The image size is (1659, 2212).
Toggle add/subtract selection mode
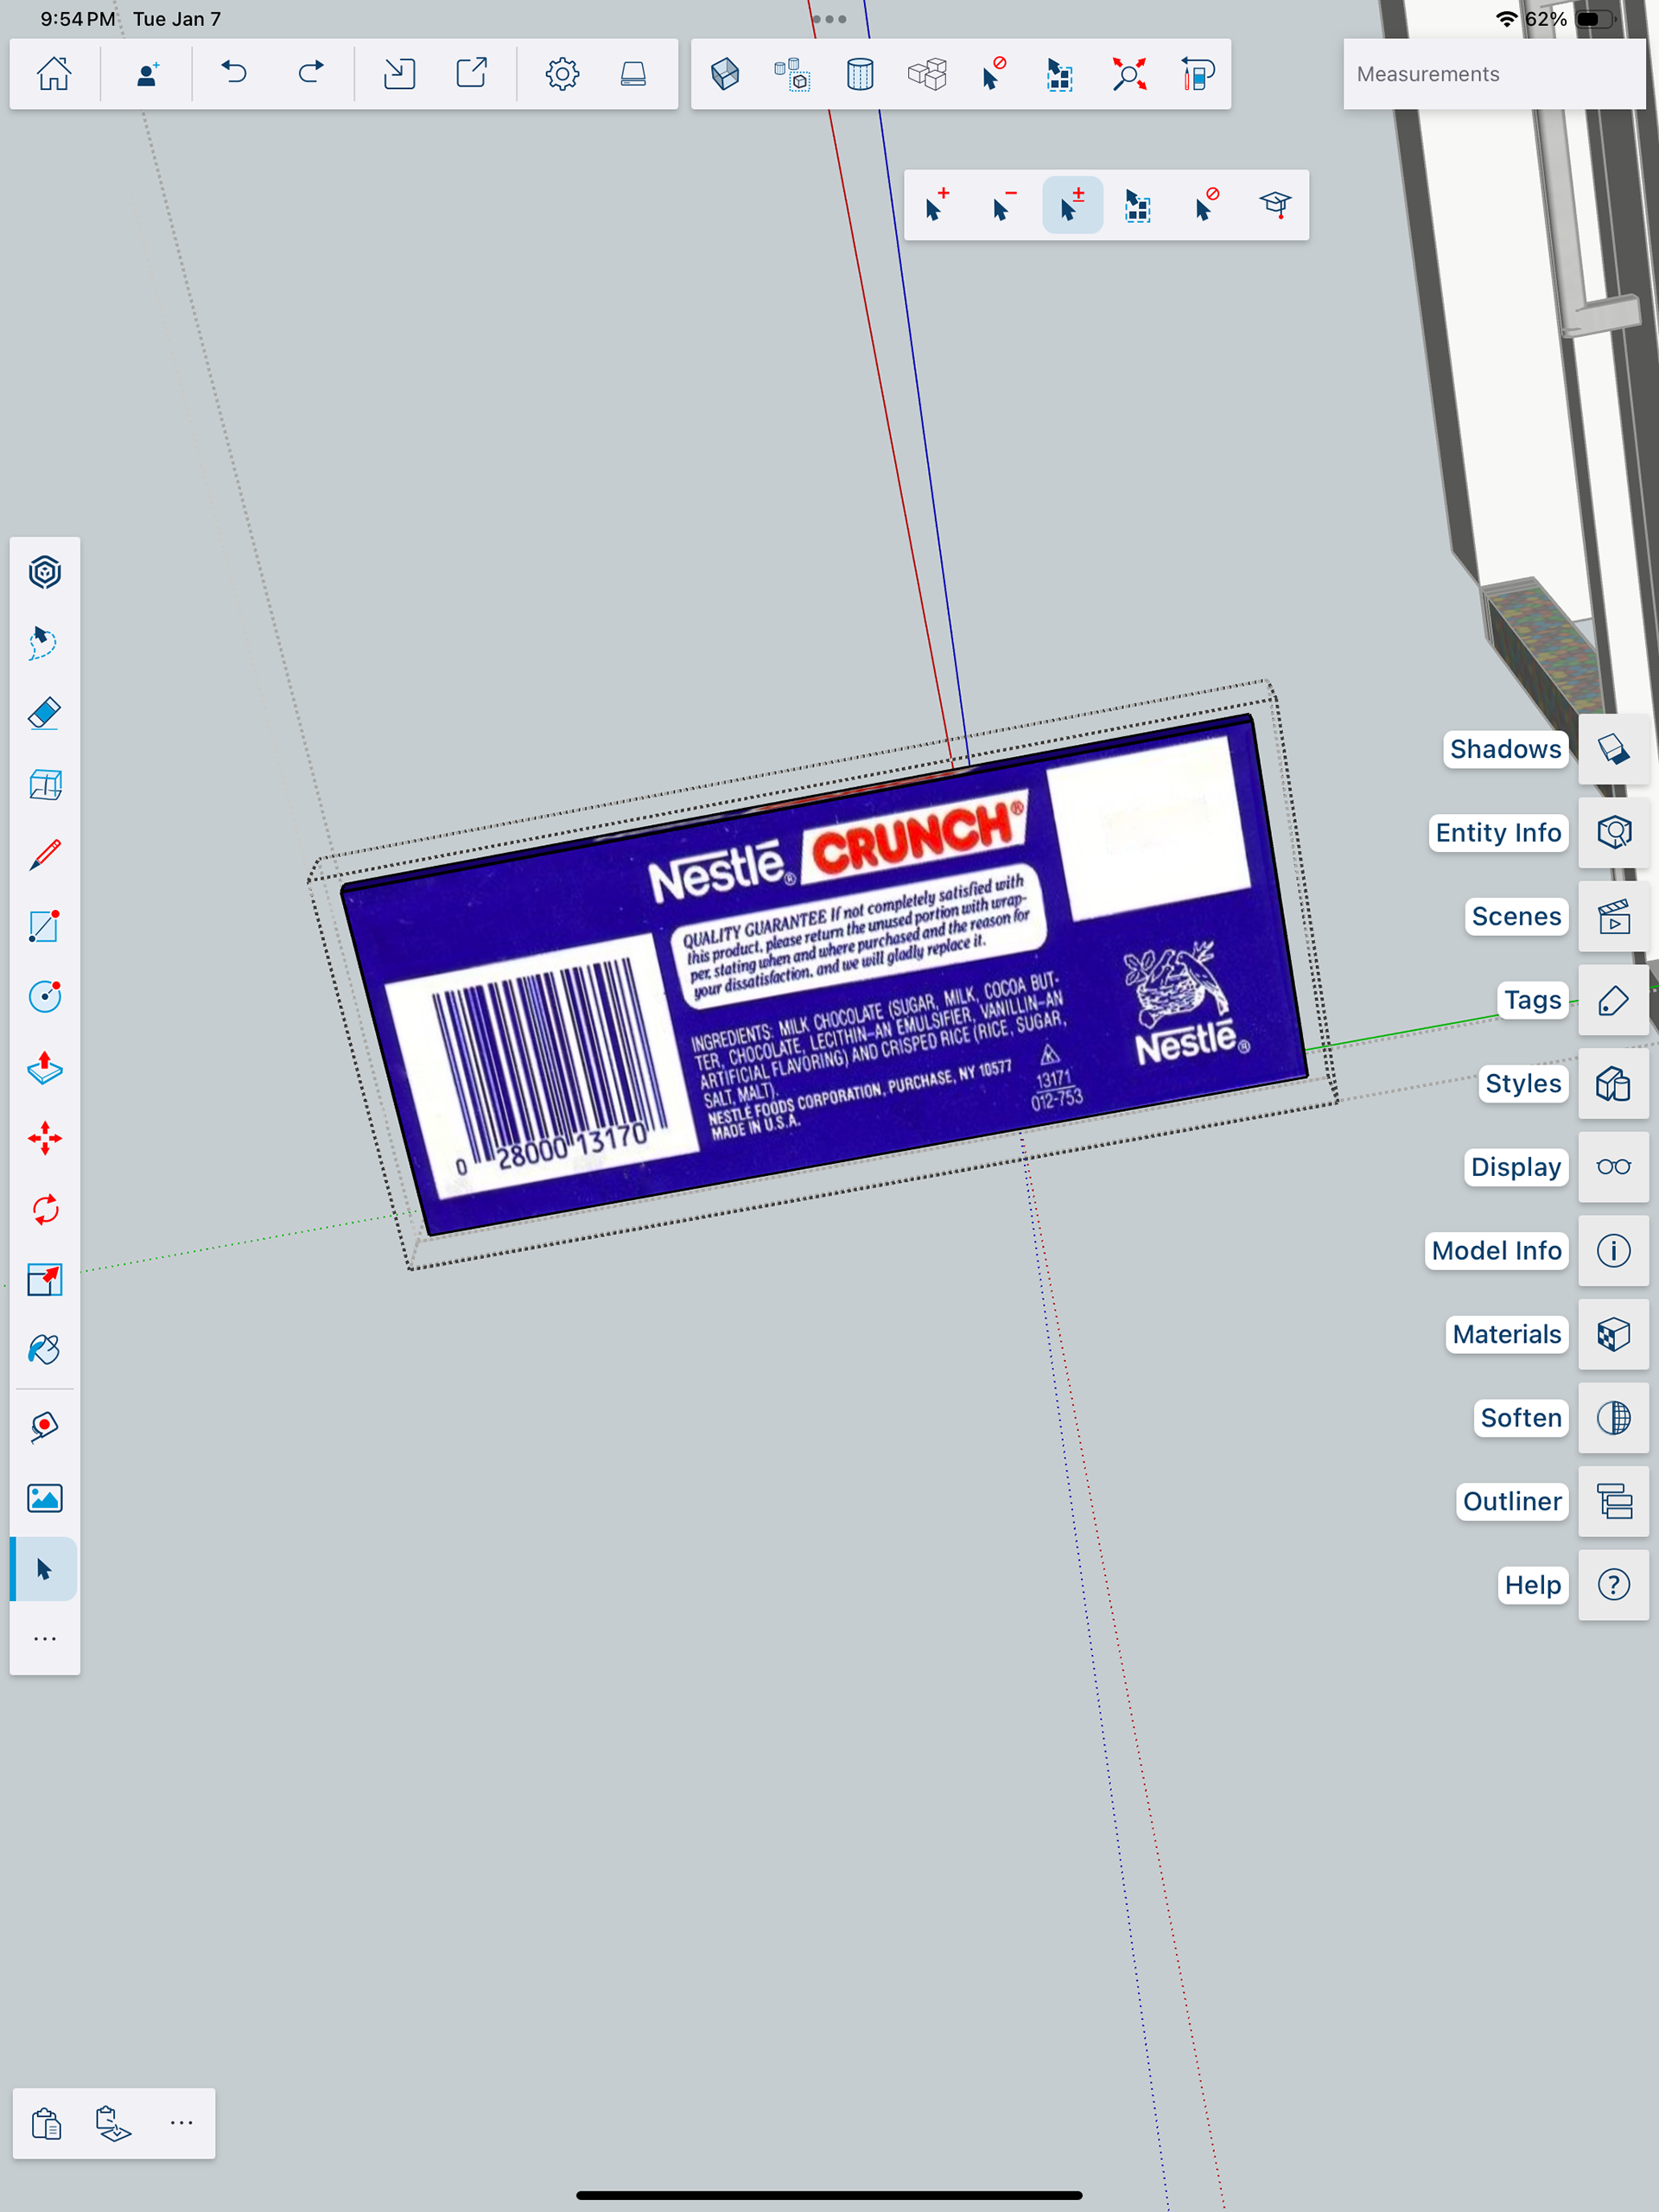pos(1072,205)
